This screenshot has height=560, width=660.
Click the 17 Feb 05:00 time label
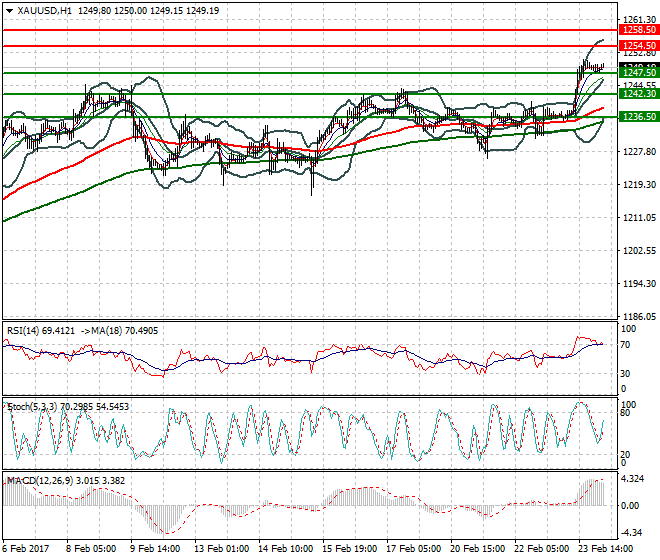pos(413,549)
